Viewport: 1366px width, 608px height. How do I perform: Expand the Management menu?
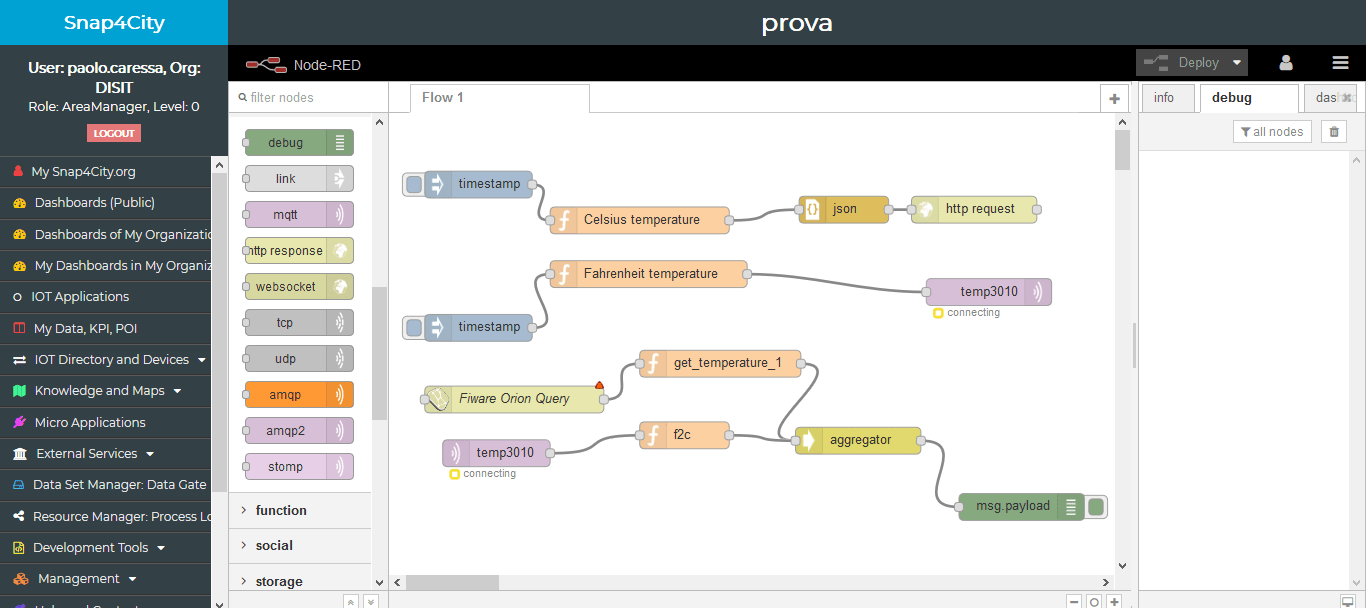[x=106, y=579]
